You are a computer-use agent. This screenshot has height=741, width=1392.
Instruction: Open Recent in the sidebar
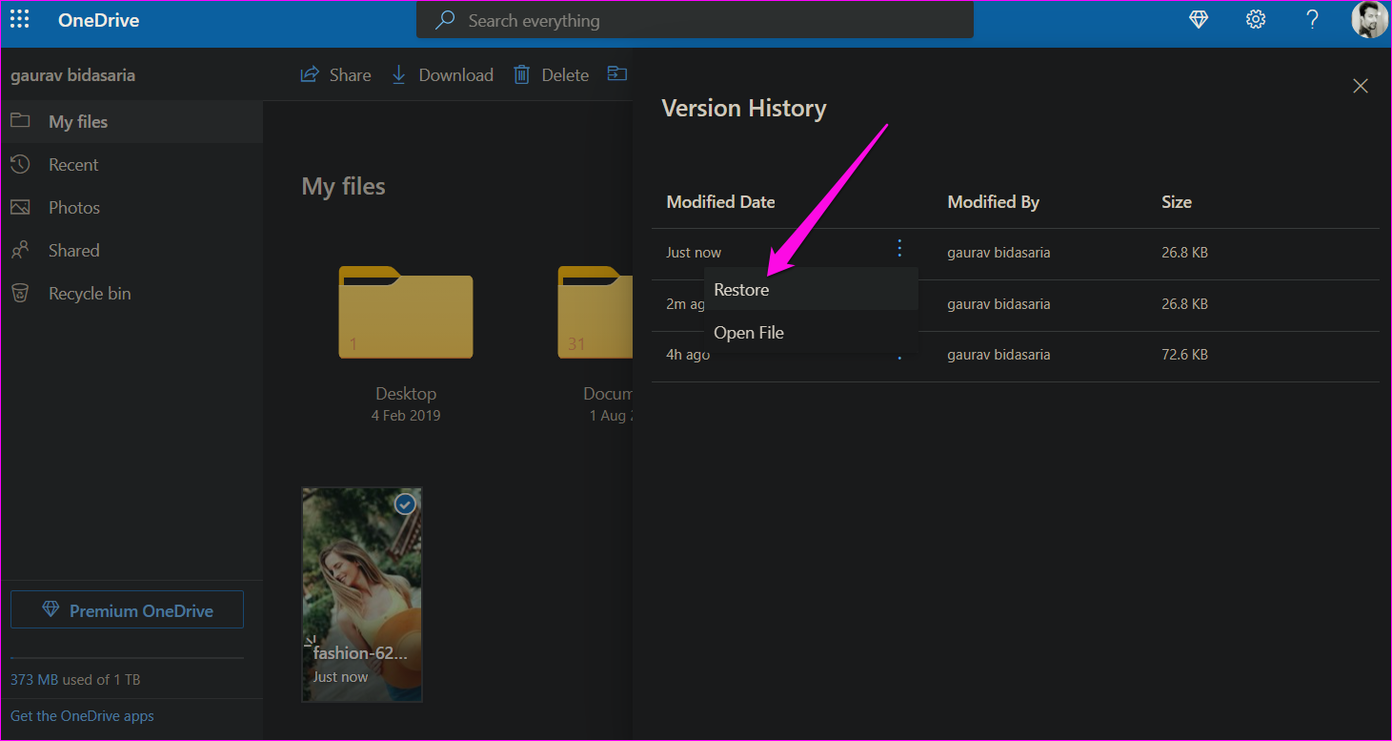click(x=132, y=165)
